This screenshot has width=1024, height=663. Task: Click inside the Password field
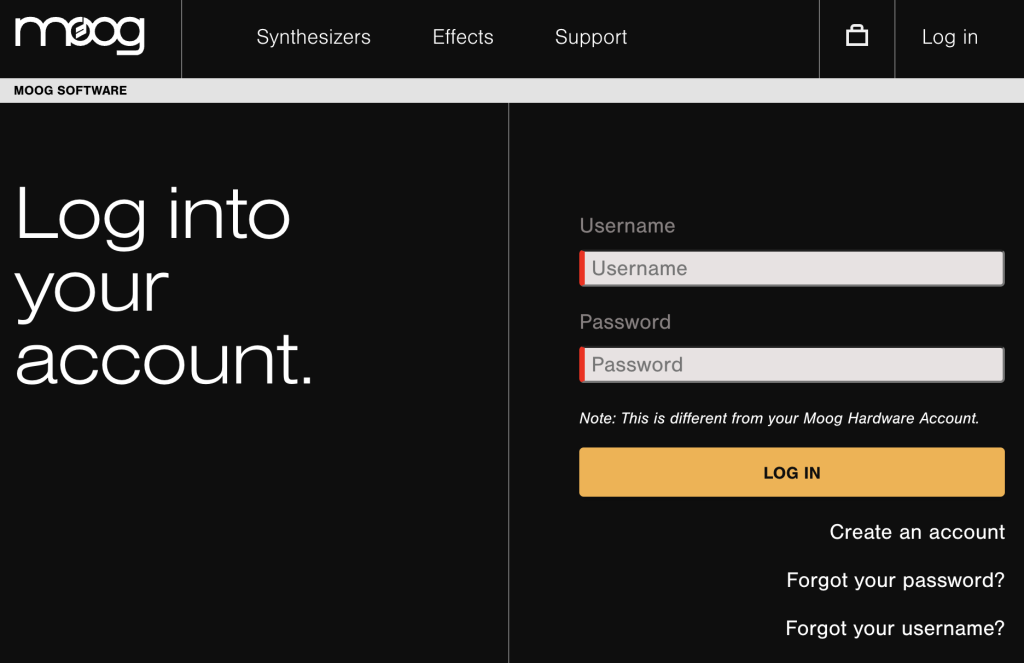coord(792,364)
